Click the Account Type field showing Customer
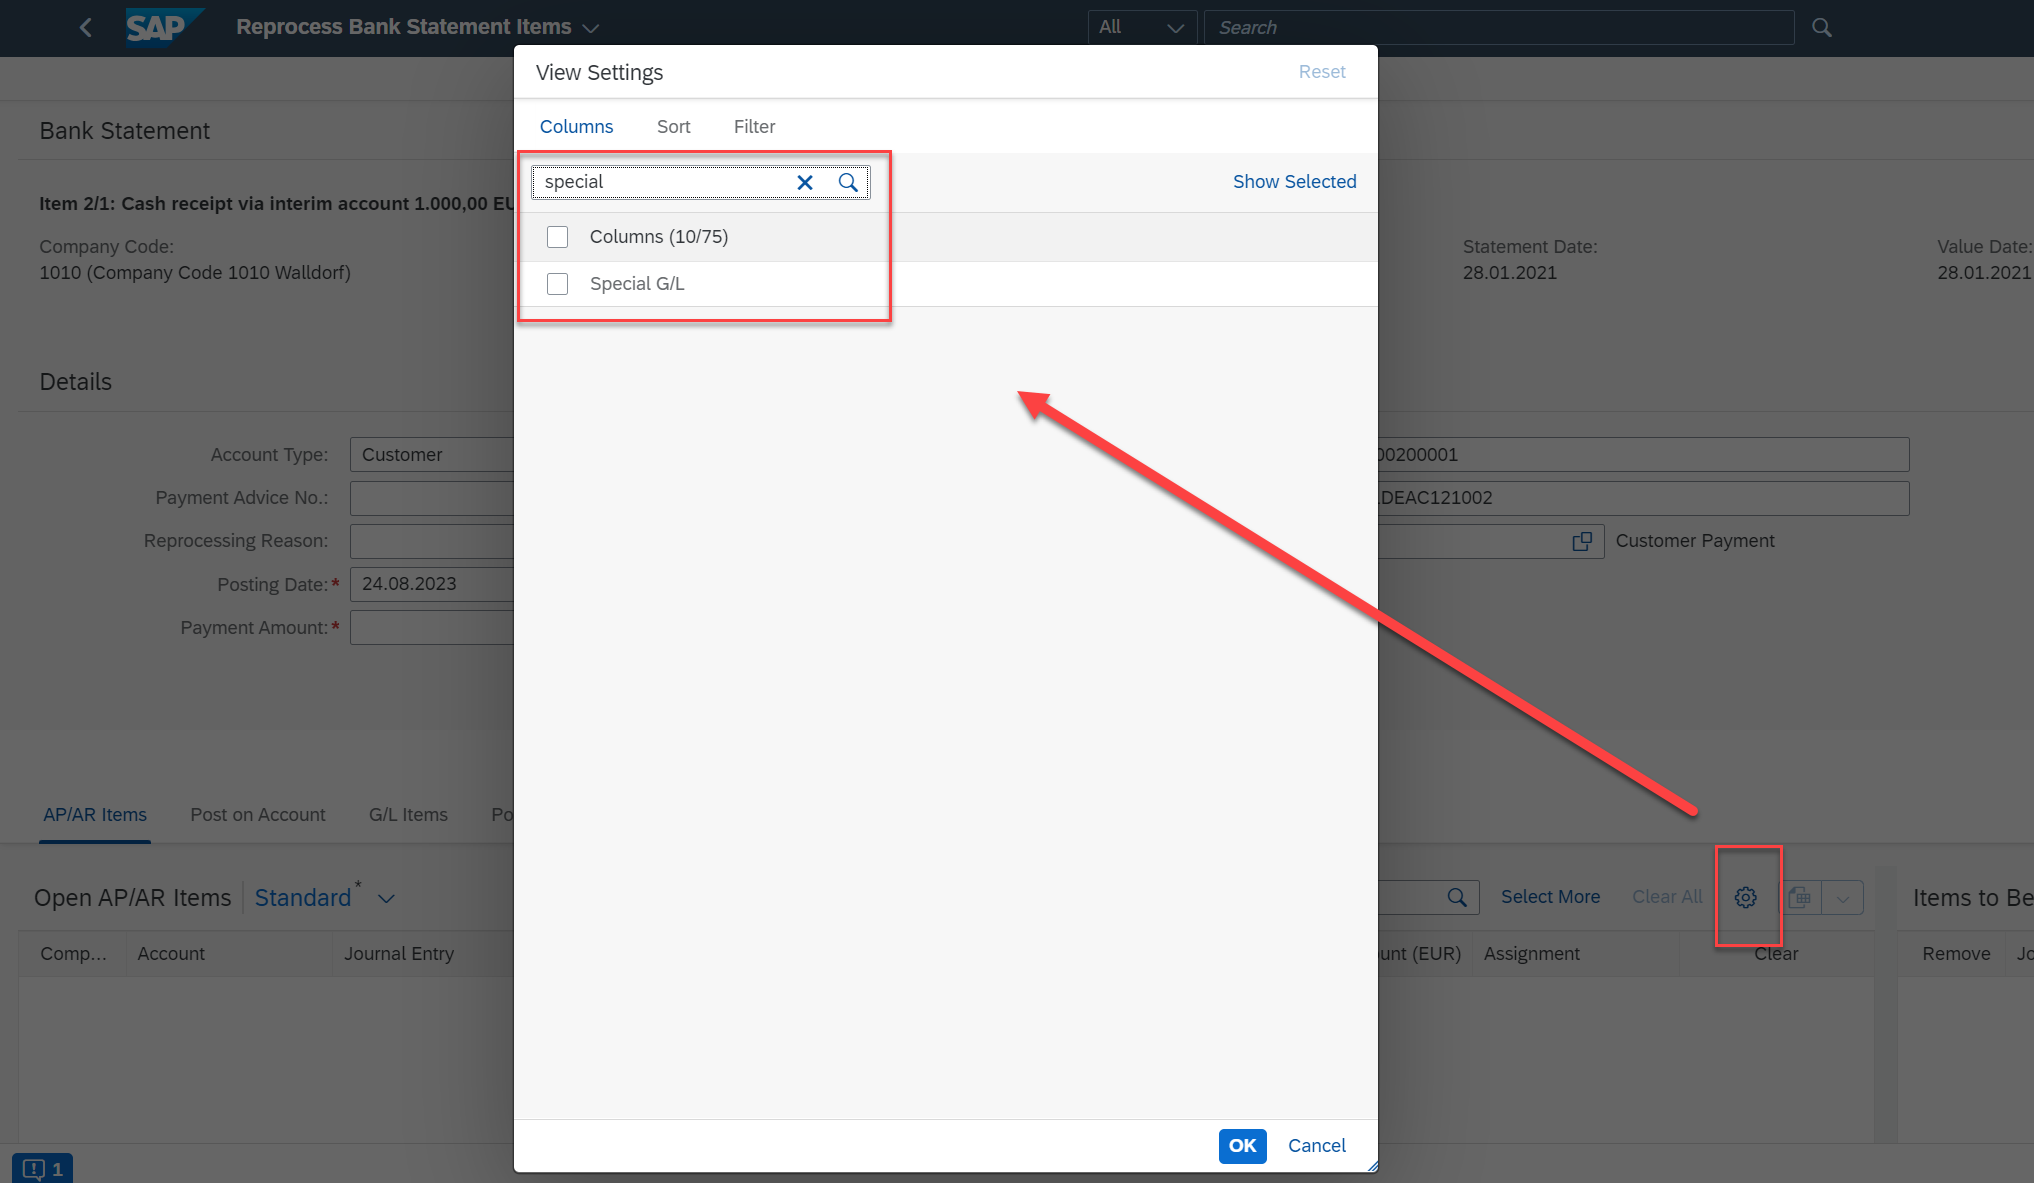Image resolution: width=2034 pixels, height=1183 pixels. point(432,455)
